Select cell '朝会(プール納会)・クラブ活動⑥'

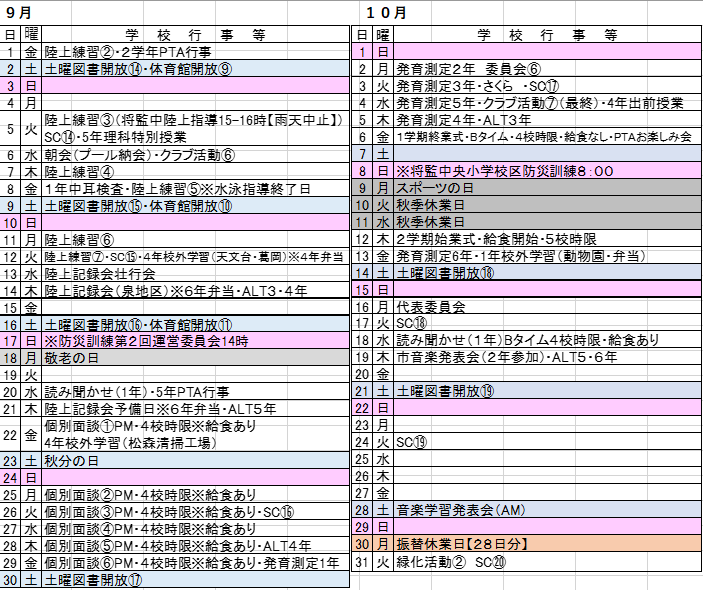195,155
